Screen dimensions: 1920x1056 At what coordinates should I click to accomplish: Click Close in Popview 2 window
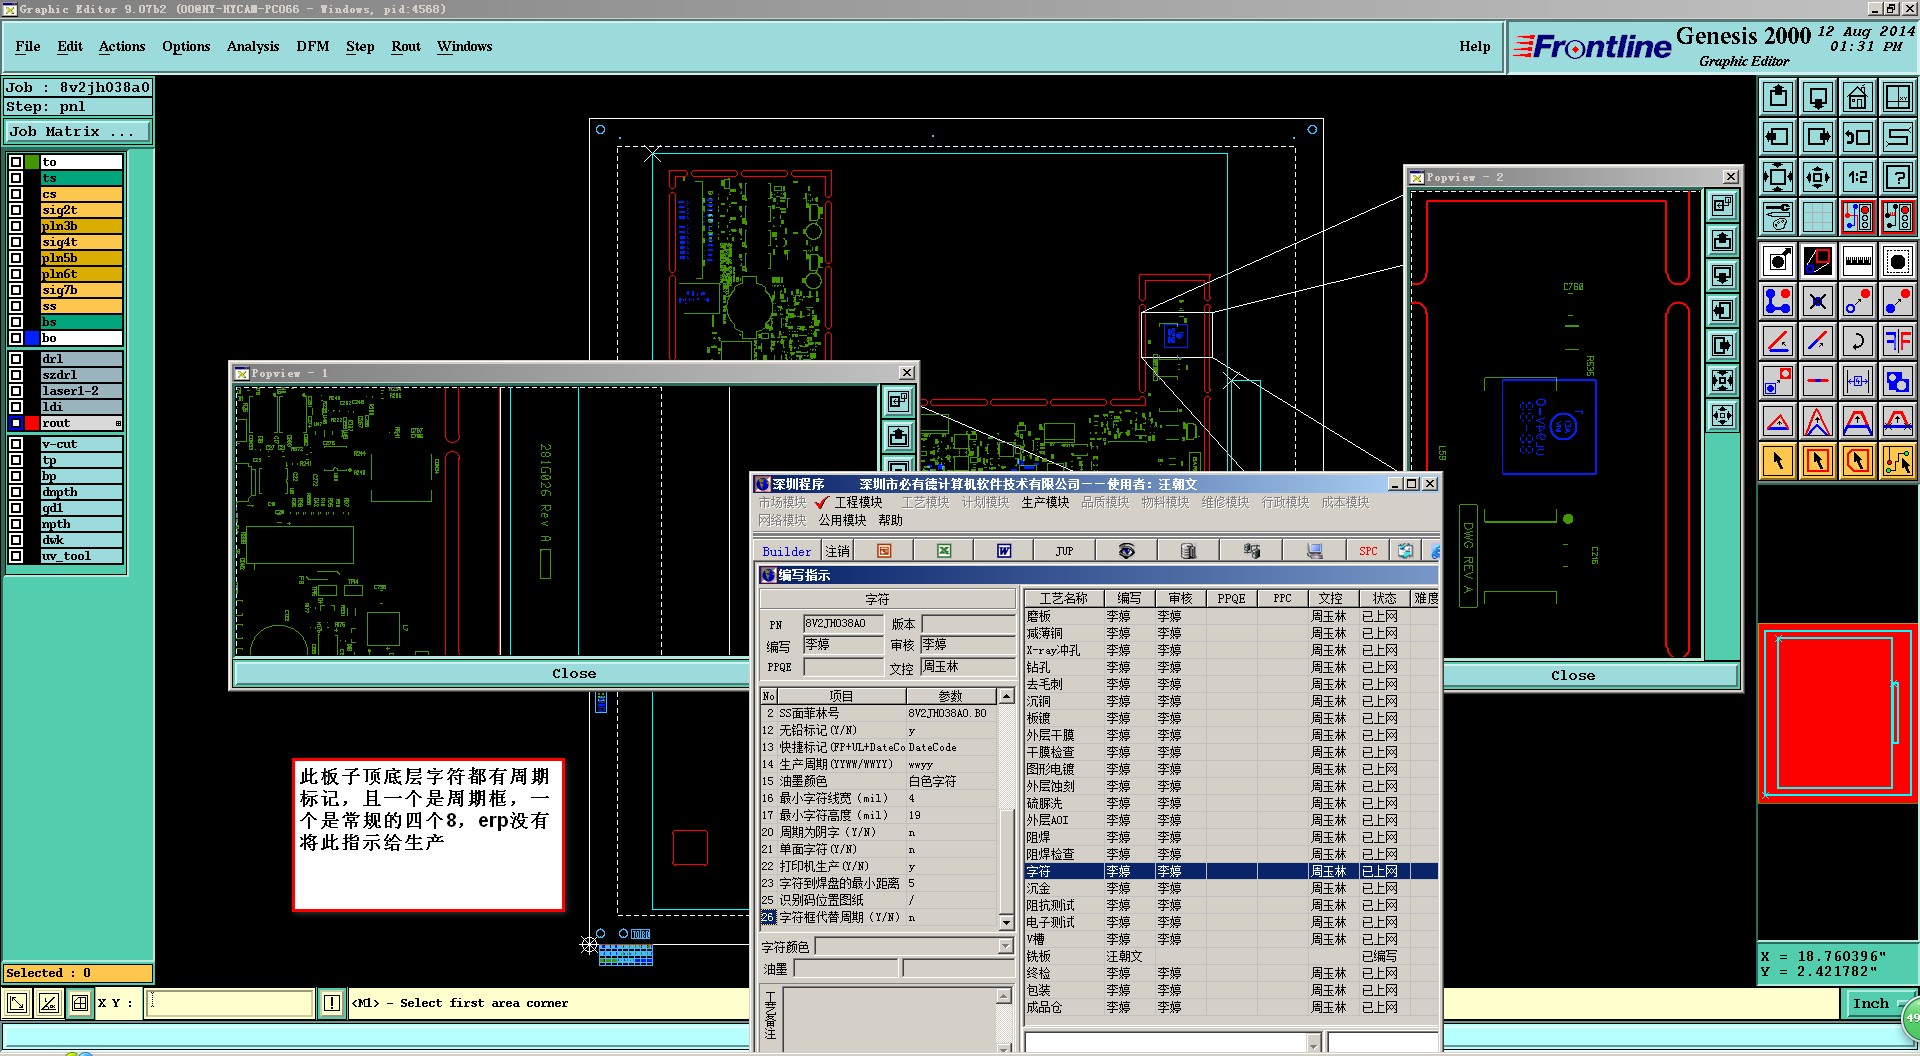click(1573, 676)
